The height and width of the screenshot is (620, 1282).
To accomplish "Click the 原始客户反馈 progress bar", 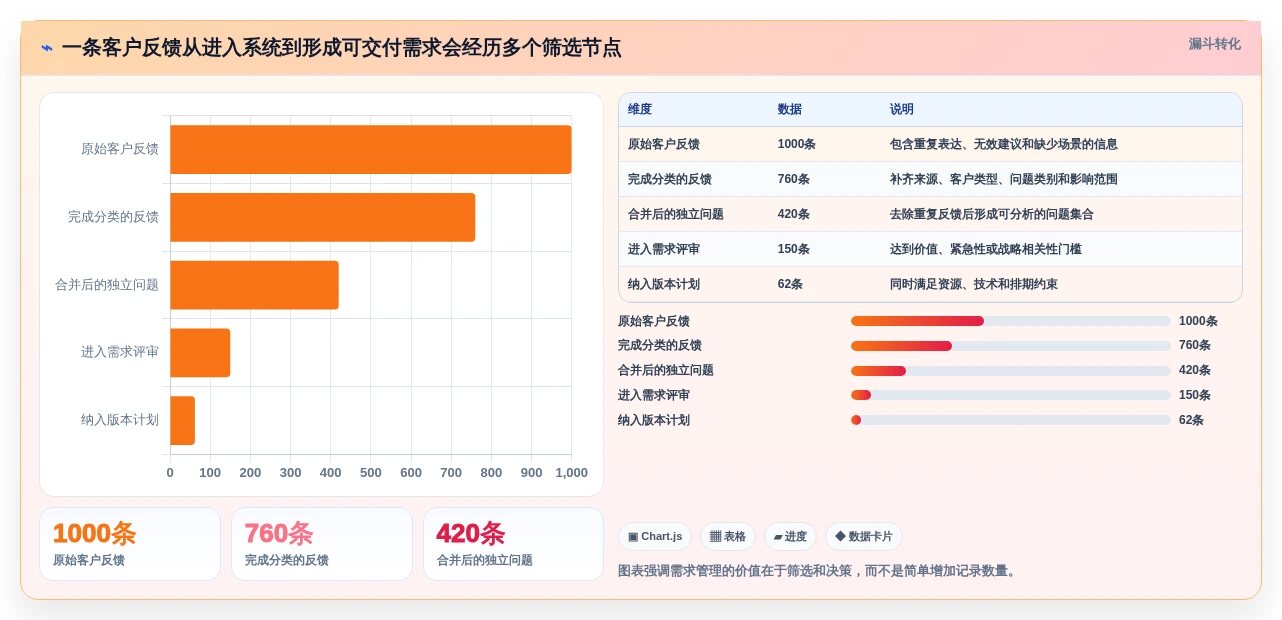I will (1010, 321).
